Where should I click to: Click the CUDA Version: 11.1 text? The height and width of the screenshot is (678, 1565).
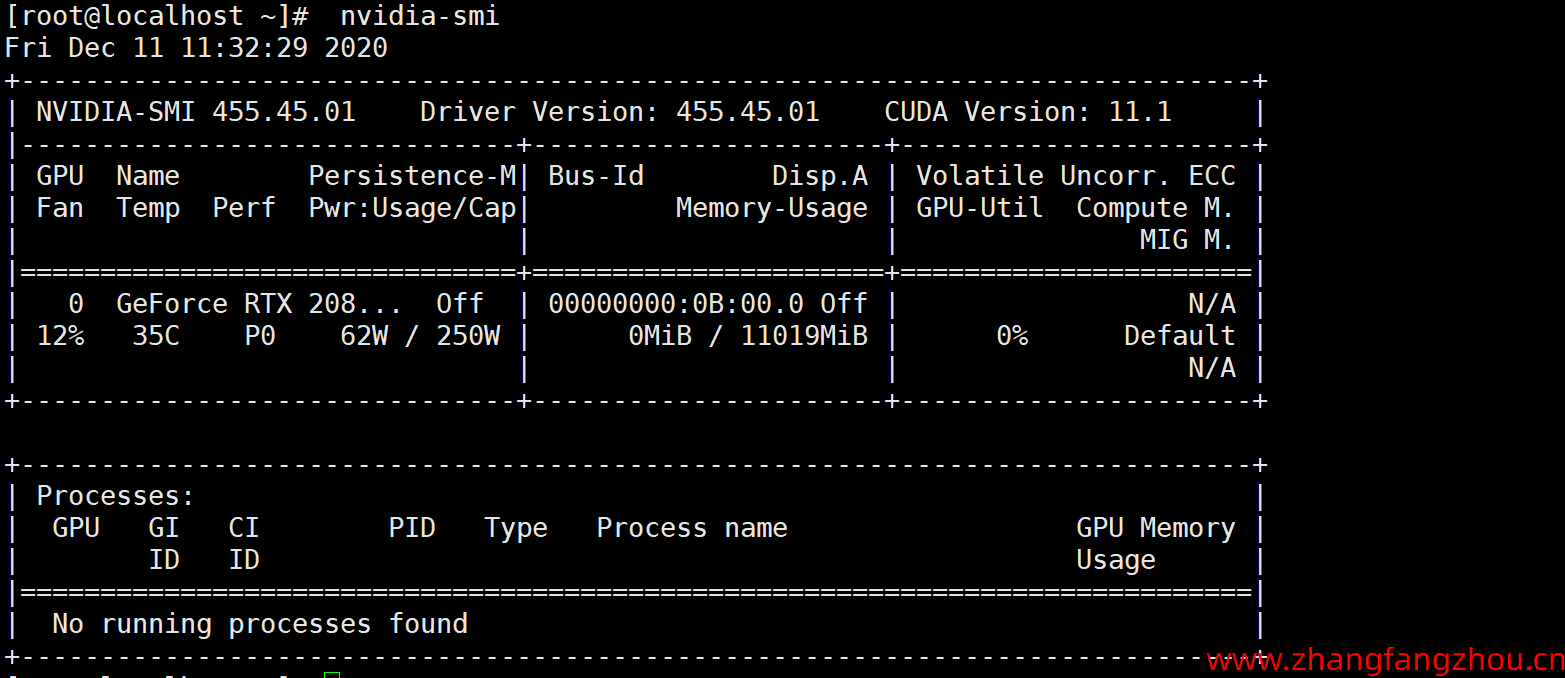[1028, 112]
